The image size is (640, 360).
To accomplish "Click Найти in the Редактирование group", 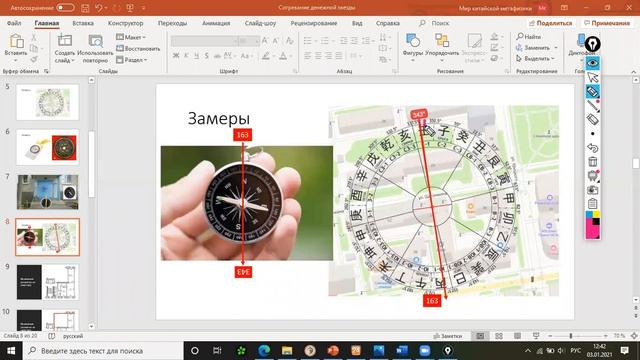I will pos(529,37).
